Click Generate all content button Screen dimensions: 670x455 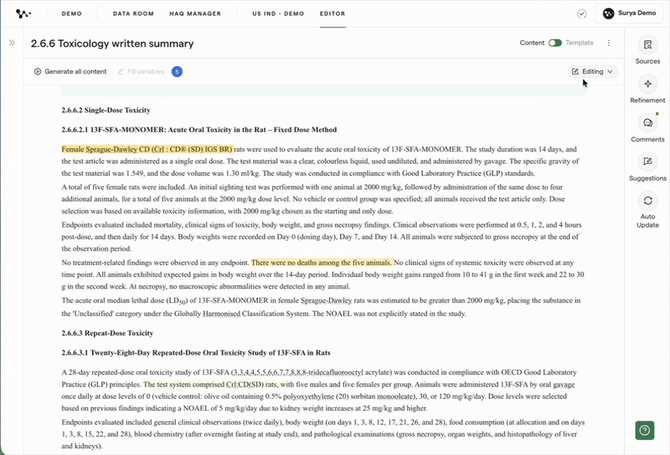(71, 71)
